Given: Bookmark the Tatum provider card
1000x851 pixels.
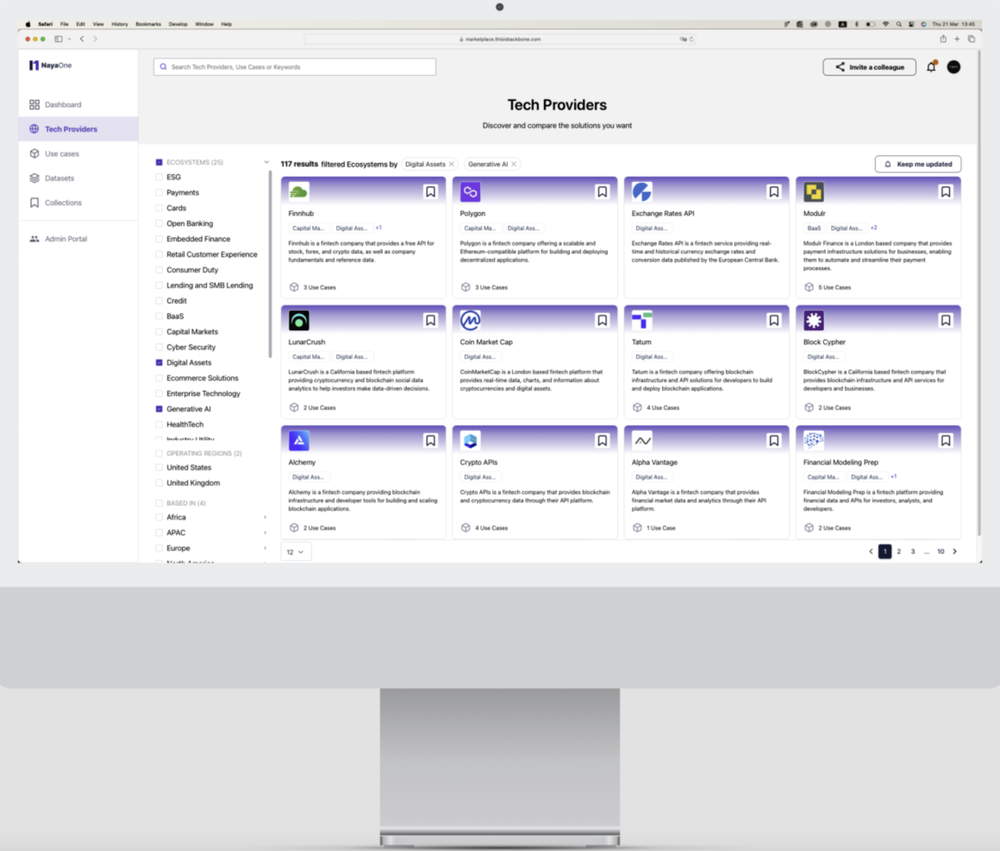Looking at the screenshot, I should coord(774,320).
